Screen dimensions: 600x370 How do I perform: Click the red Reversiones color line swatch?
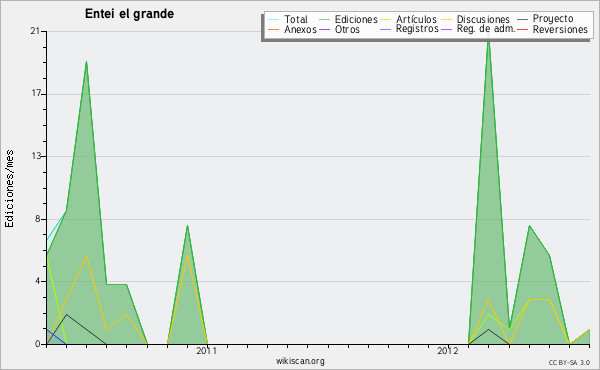click(x=522, y=29)
